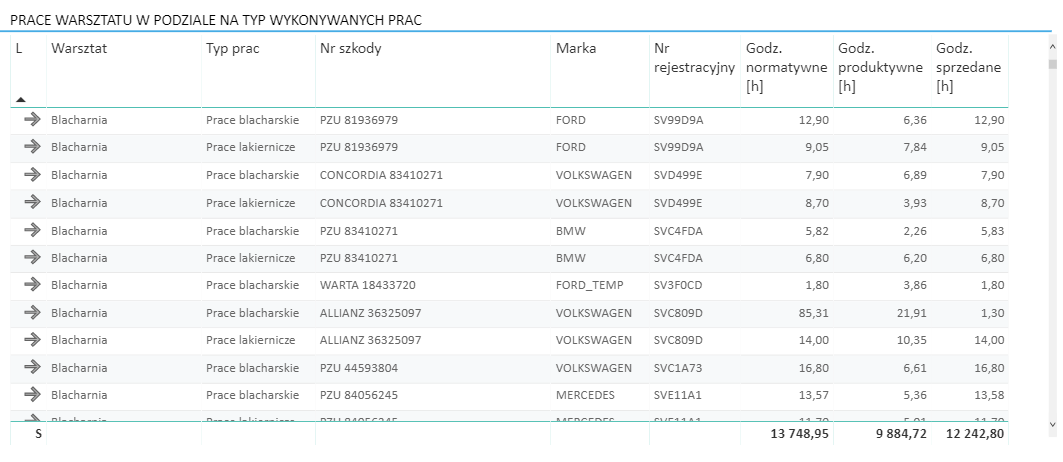The image size is (1063, 462).
Task: Click arrow icon for CONCORDIA Prace blacharskie row
Action: tap(32, 175)
